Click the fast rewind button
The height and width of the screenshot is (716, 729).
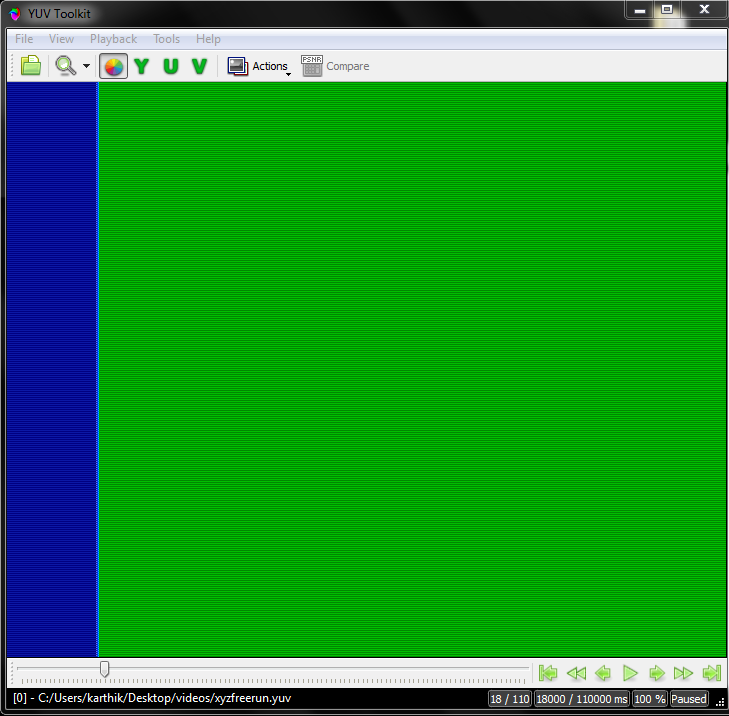[x=577, y=673]
